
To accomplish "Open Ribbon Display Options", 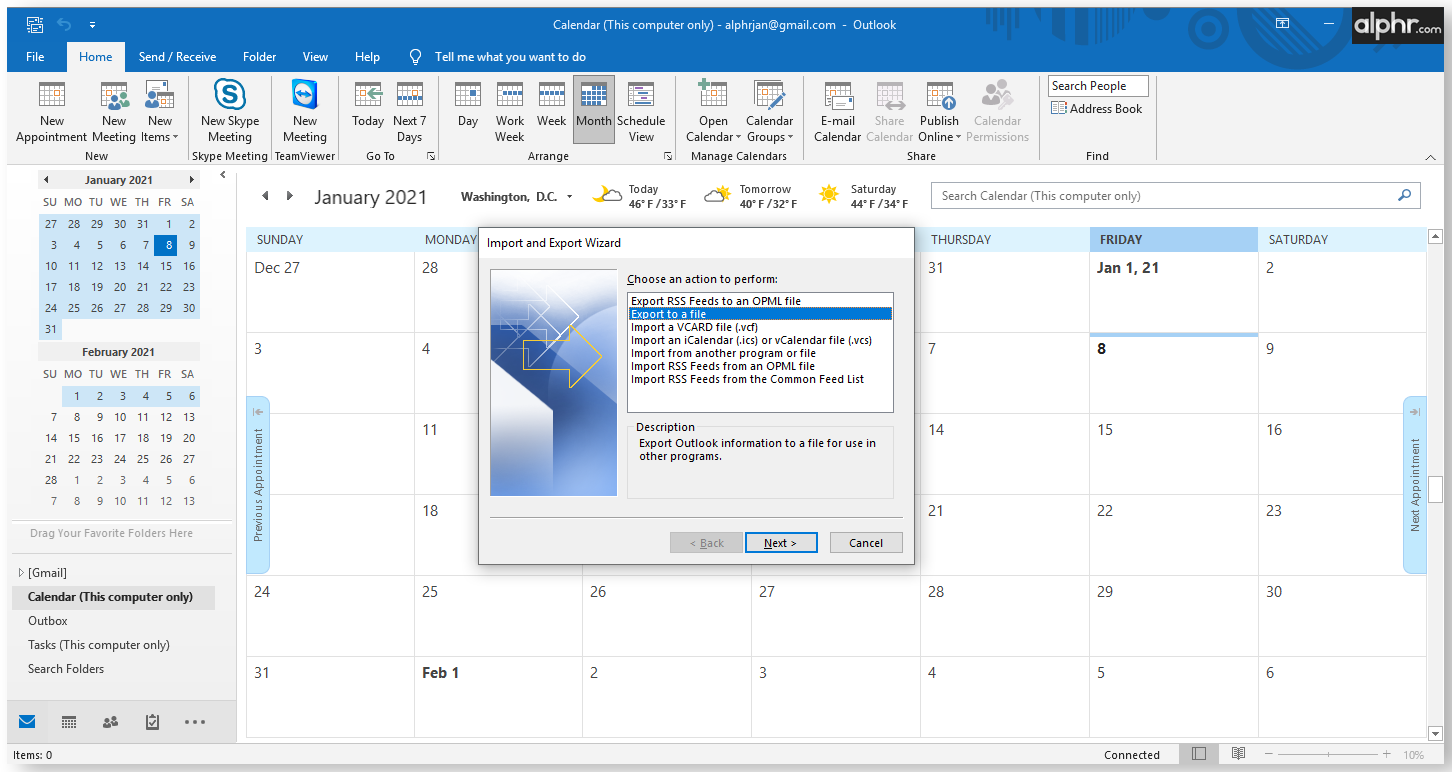I will point(1281,23).
